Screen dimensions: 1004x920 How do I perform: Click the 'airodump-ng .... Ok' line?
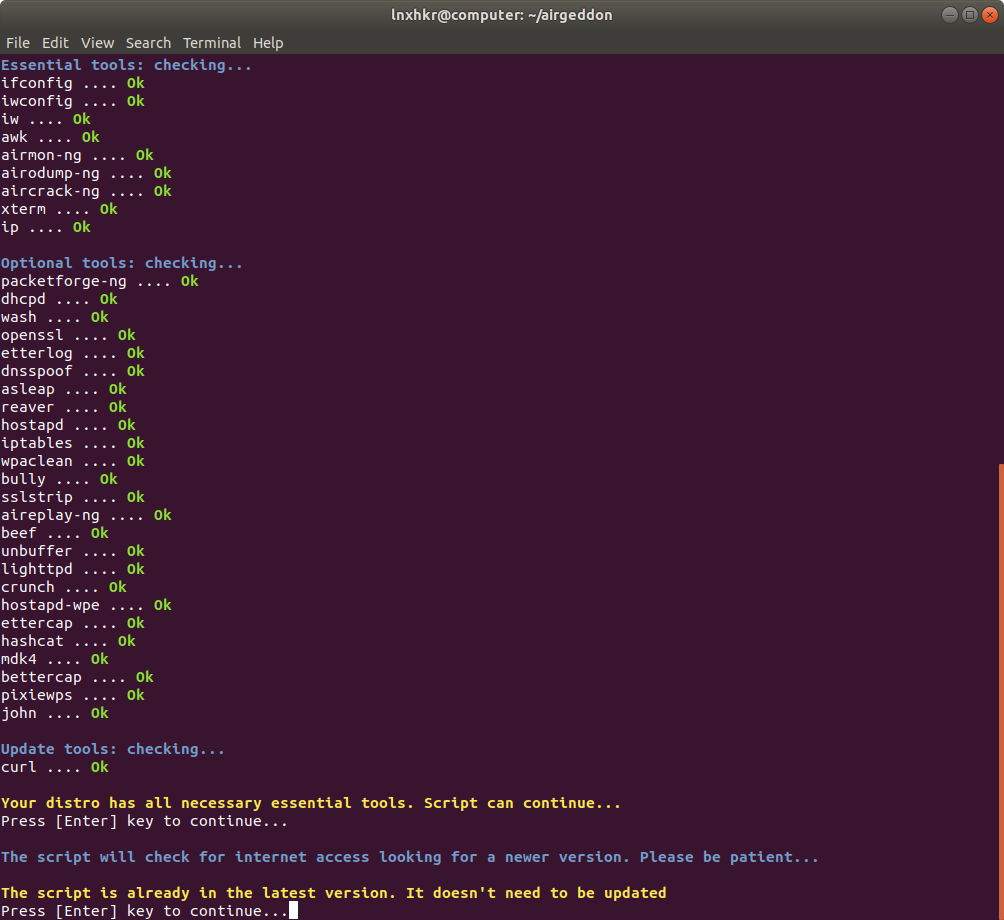click(x=86, y=173)
